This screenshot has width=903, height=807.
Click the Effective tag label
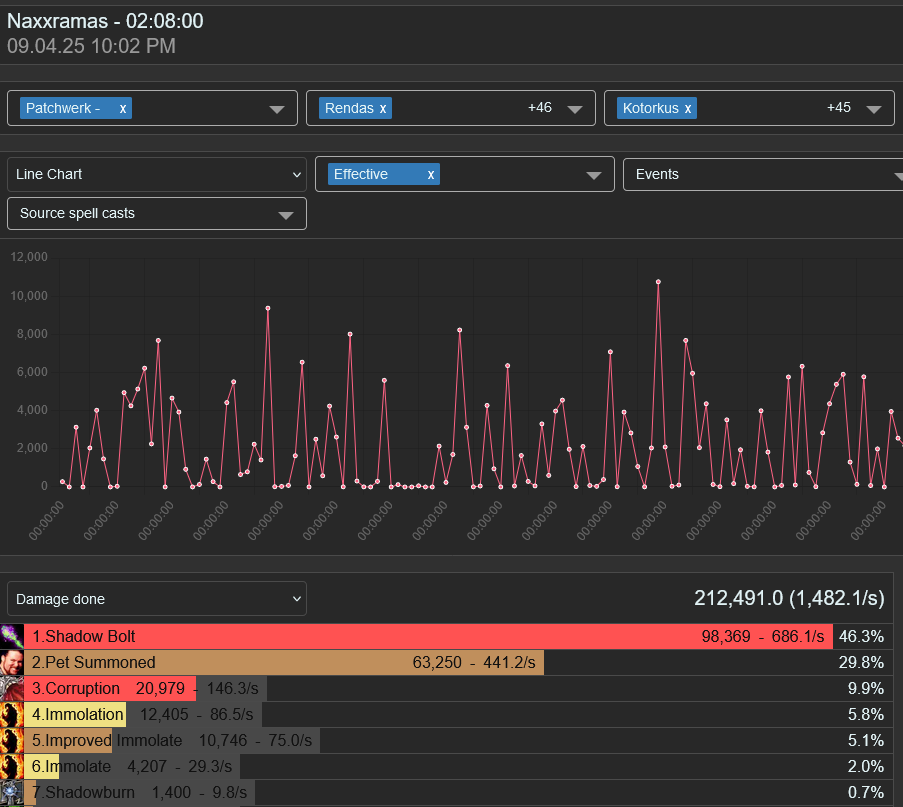pyautogui.click(x=361, y=175)
